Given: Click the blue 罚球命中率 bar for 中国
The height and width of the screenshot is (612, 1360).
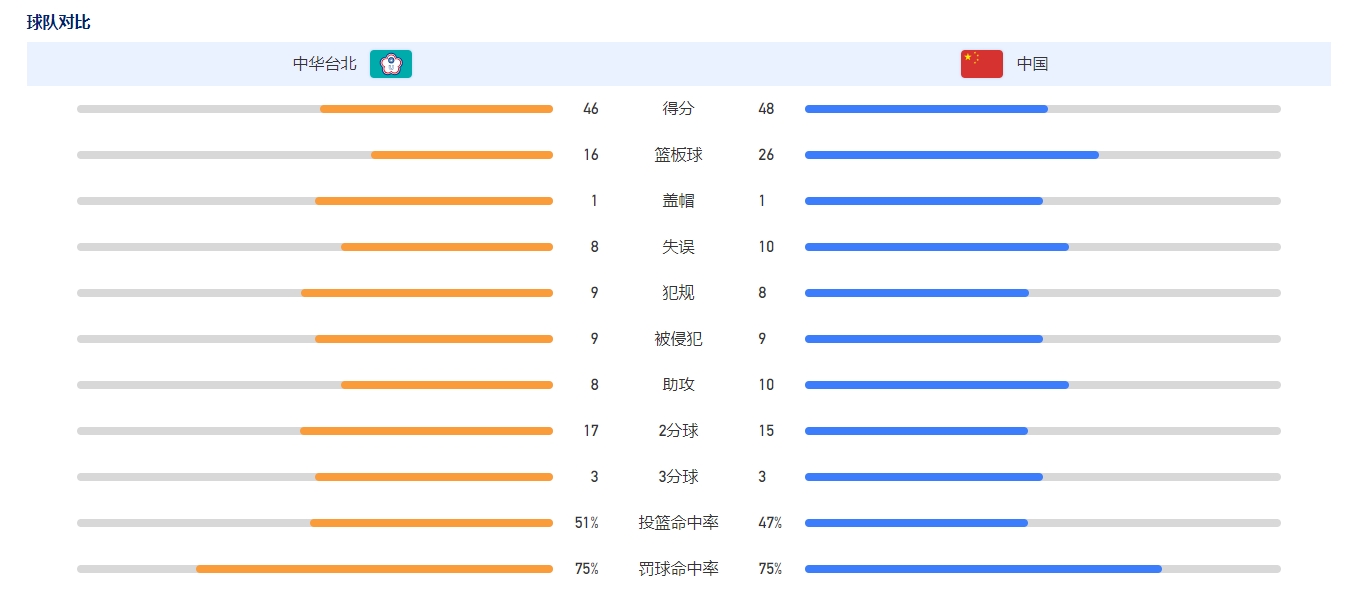Looking at the screenshot, I should 983,569.
